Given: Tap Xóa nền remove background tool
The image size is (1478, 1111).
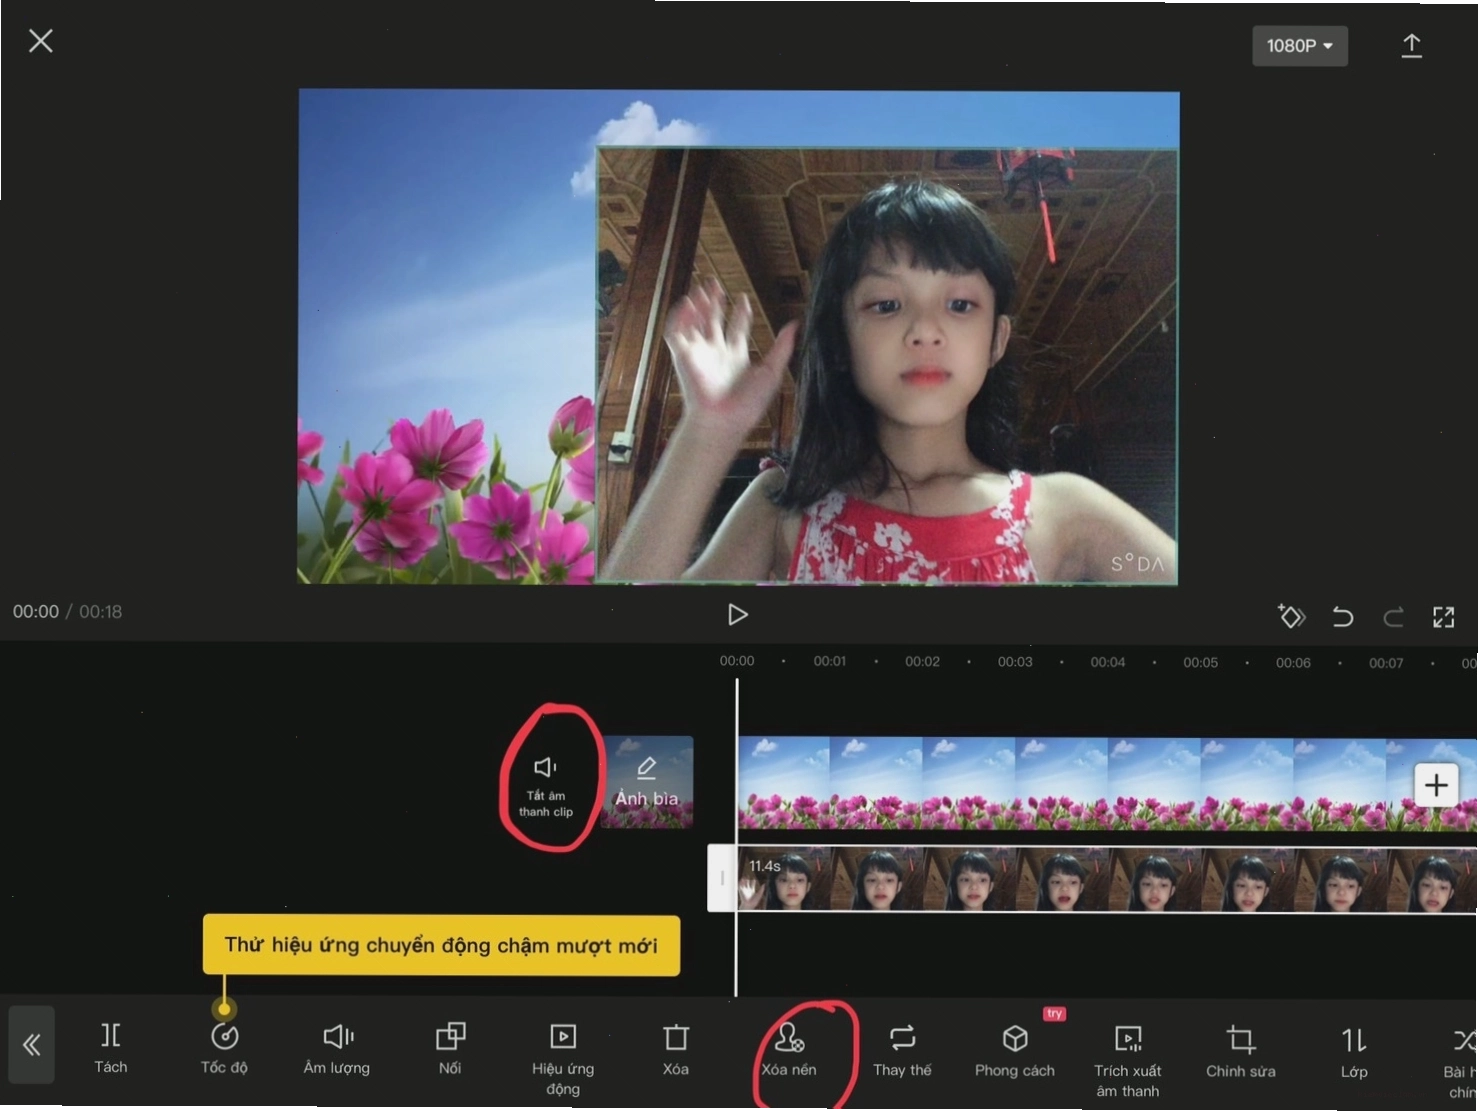Looking at the screenshot, I should (x=789, y=1049).
